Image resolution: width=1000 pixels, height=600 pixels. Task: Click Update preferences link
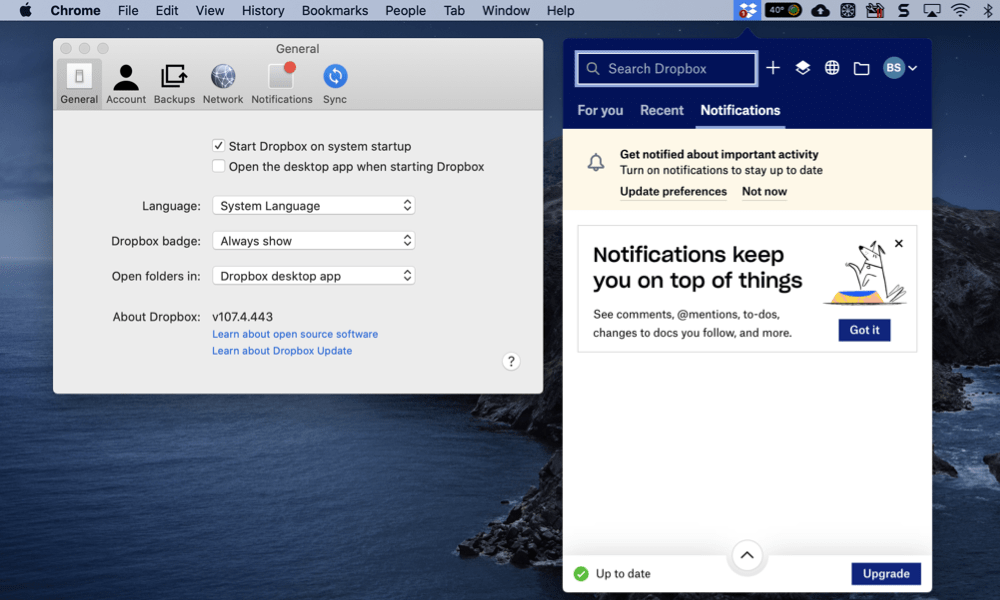tap(673, 191)
